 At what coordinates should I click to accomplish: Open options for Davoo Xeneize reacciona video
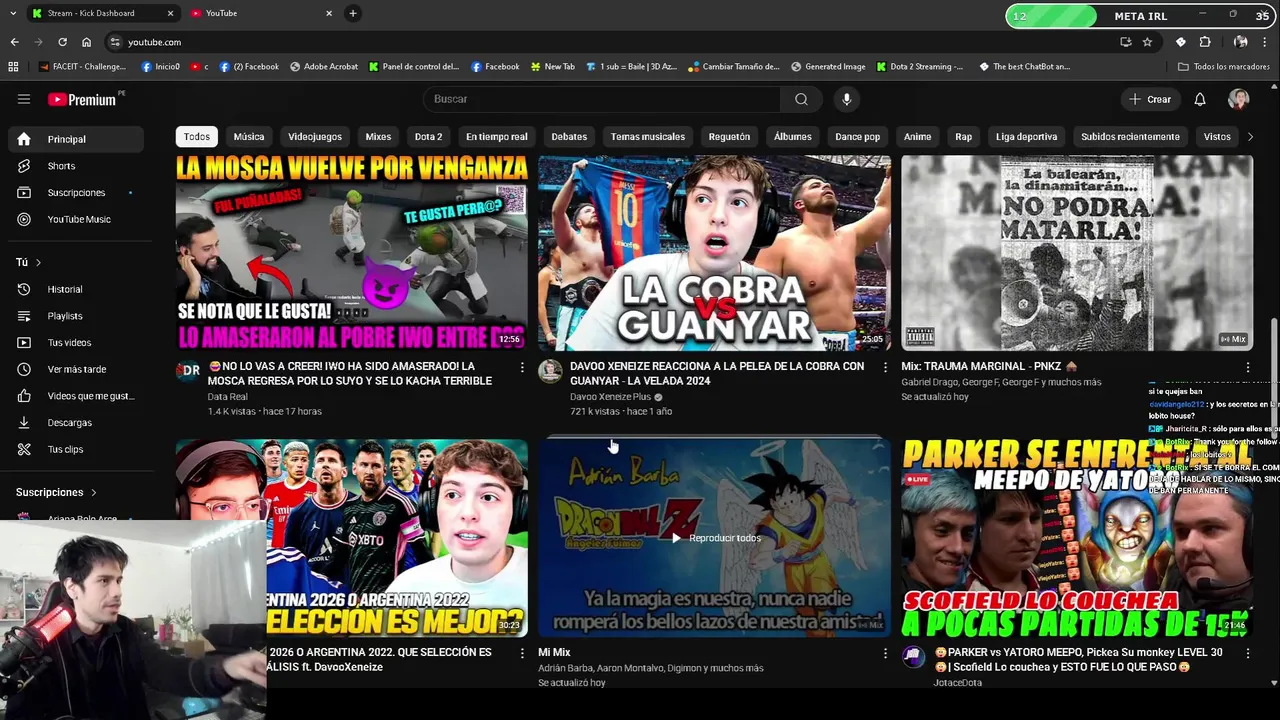click(884, 367)
